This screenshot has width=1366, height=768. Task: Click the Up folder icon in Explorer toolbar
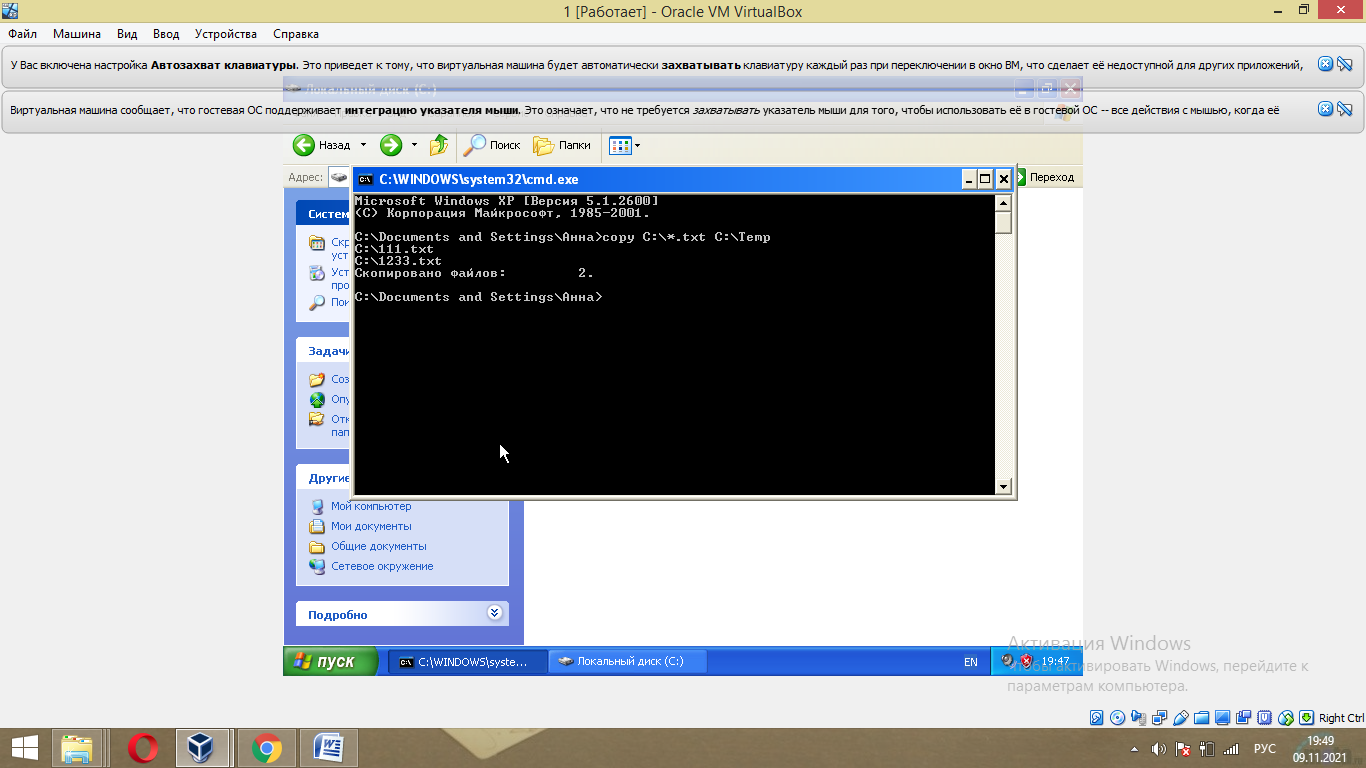point(439,145)
